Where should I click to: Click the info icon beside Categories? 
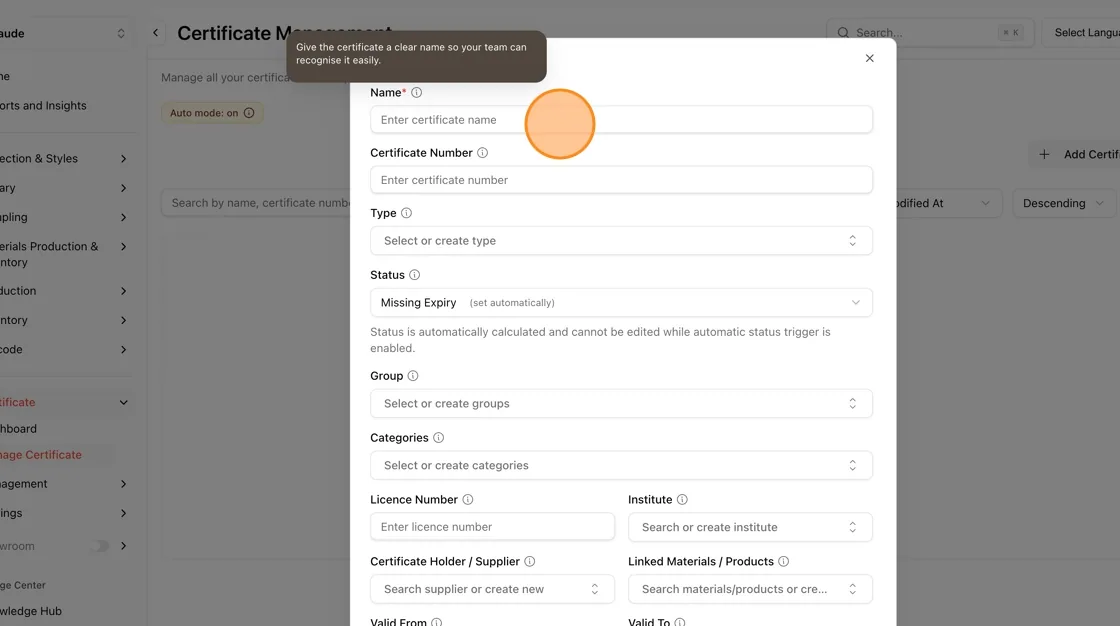pyautogui.click(x=439, y=438)
